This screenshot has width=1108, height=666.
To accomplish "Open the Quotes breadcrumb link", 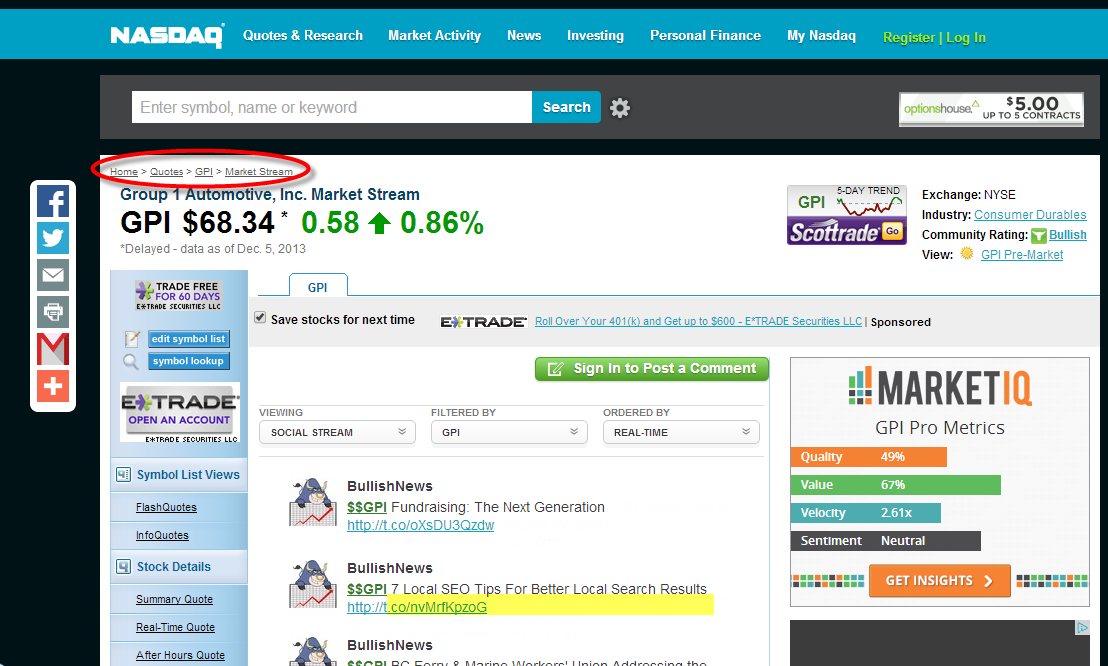I will click(166, 172).
